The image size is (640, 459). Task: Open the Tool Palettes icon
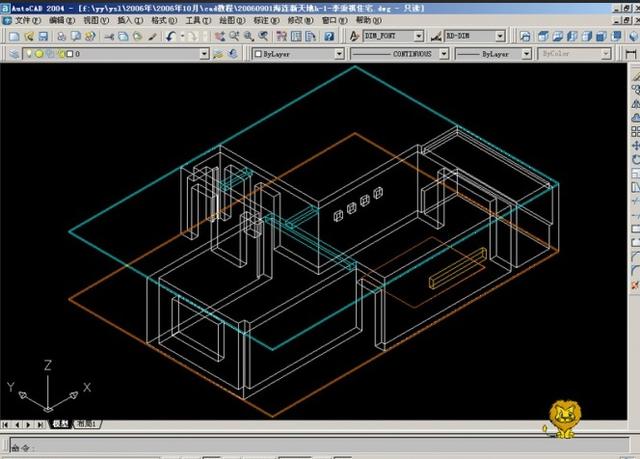[x=311, y=37]
